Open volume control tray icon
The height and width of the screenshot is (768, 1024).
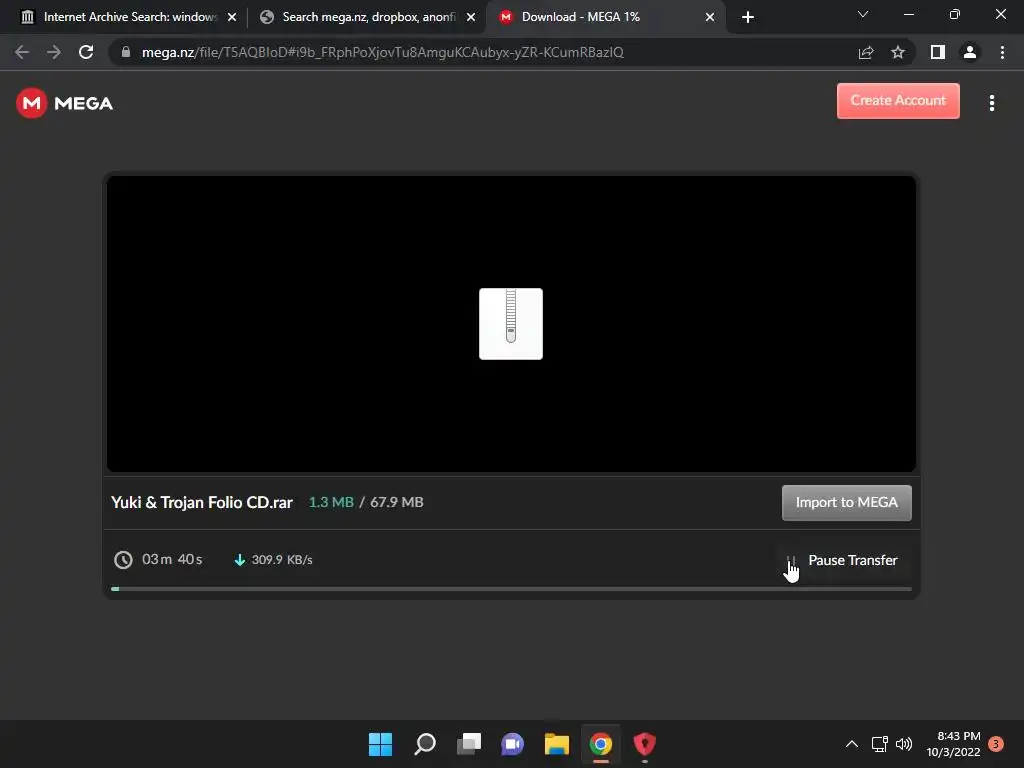click(x=904, y=744)
